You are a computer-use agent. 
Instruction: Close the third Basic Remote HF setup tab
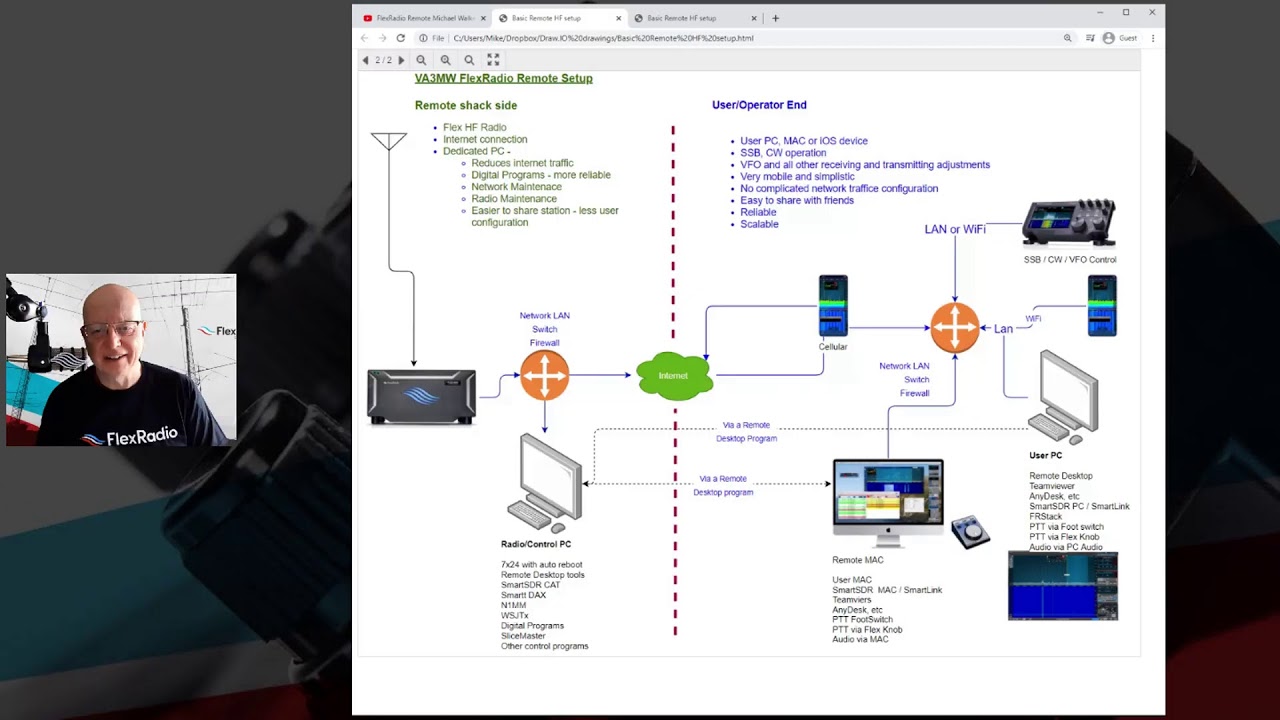point(754,18)
